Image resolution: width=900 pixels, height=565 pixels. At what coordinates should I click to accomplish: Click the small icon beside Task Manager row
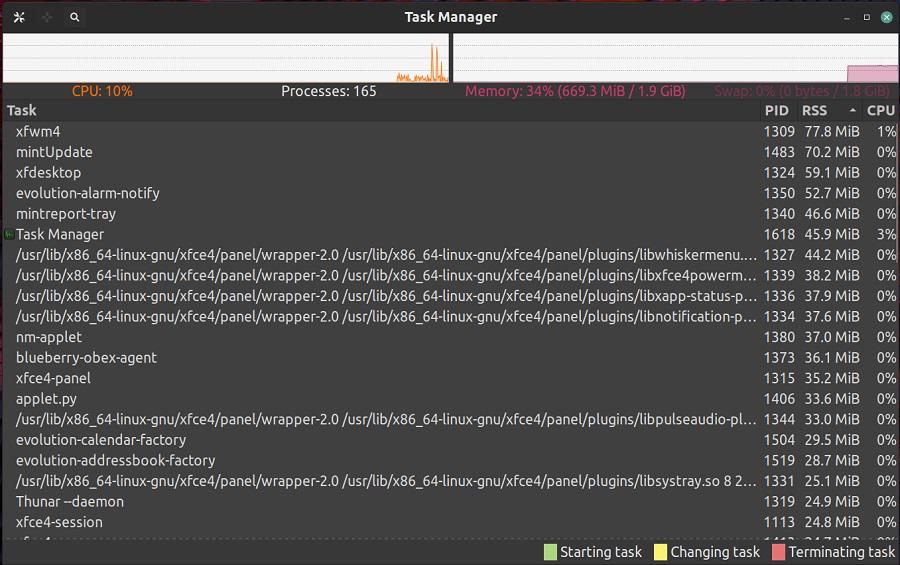[9, 234]
